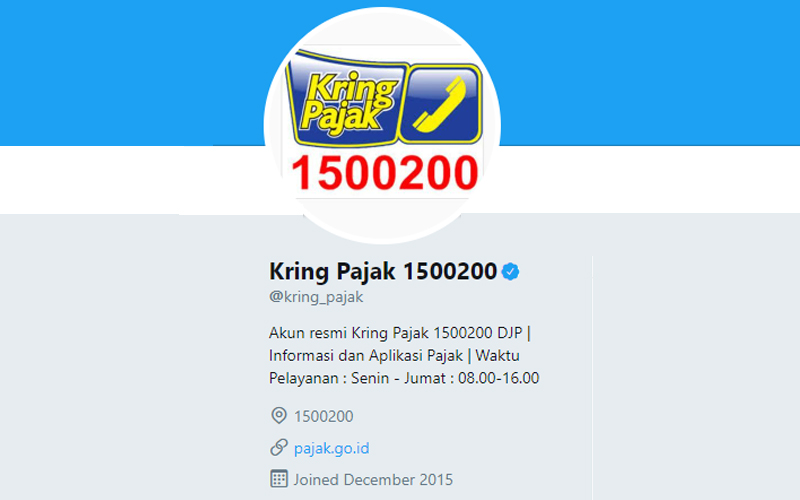
Task: Click the Akun resmi bio line
Action: (400, 333)
